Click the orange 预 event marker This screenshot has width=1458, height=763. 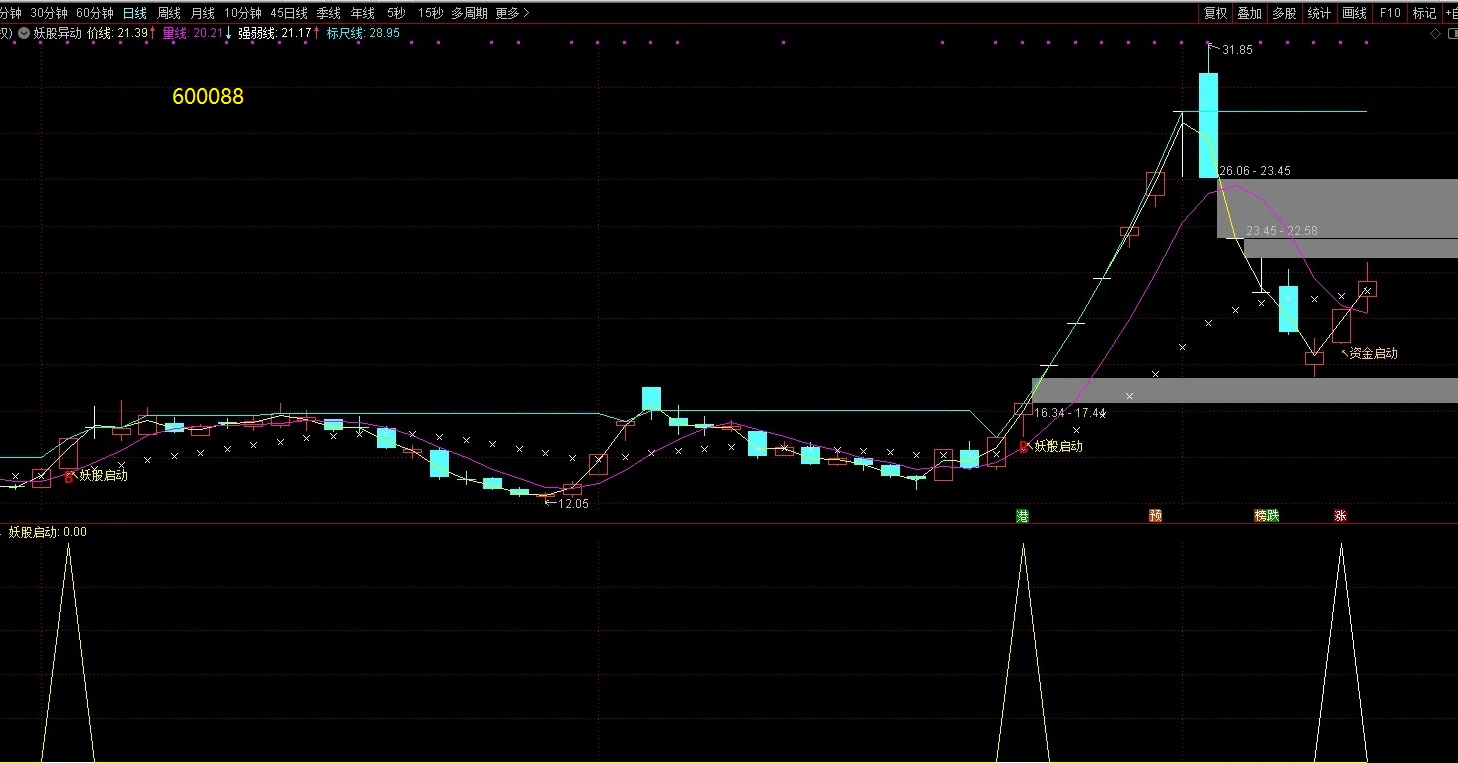[x=1155, y=516]
